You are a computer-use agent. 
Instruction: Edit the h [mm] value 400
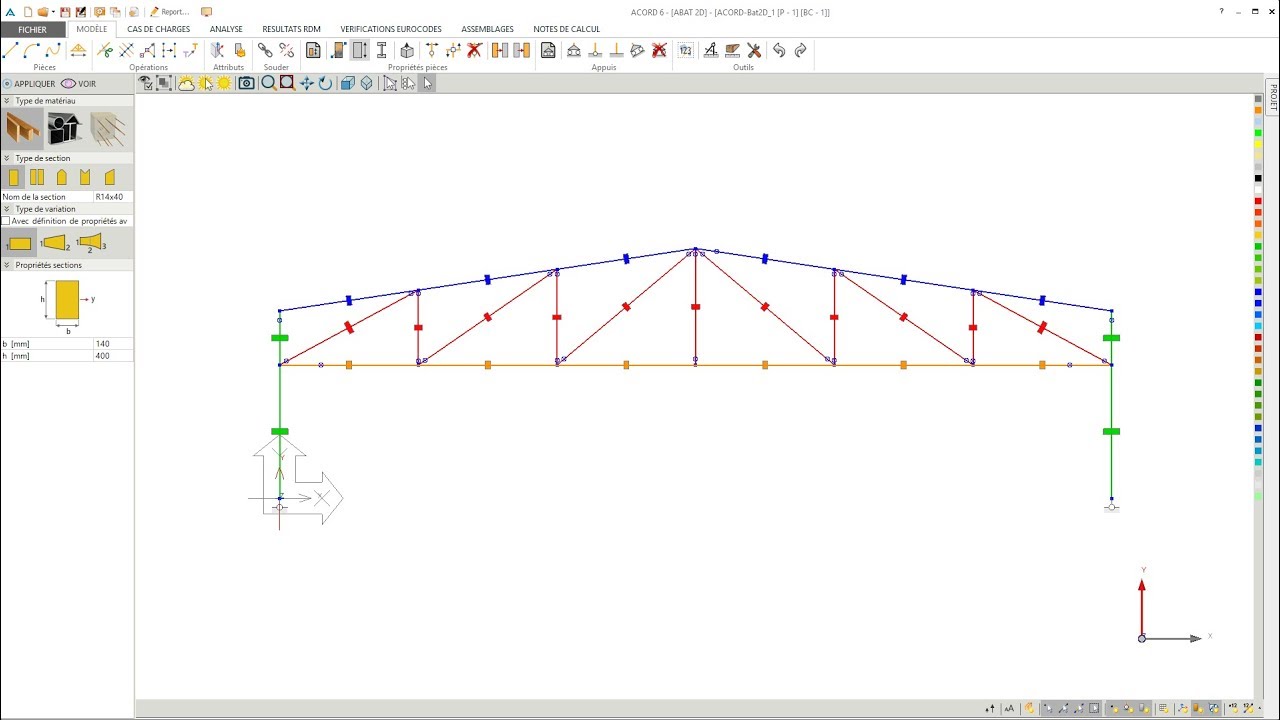tap(113, 355)
